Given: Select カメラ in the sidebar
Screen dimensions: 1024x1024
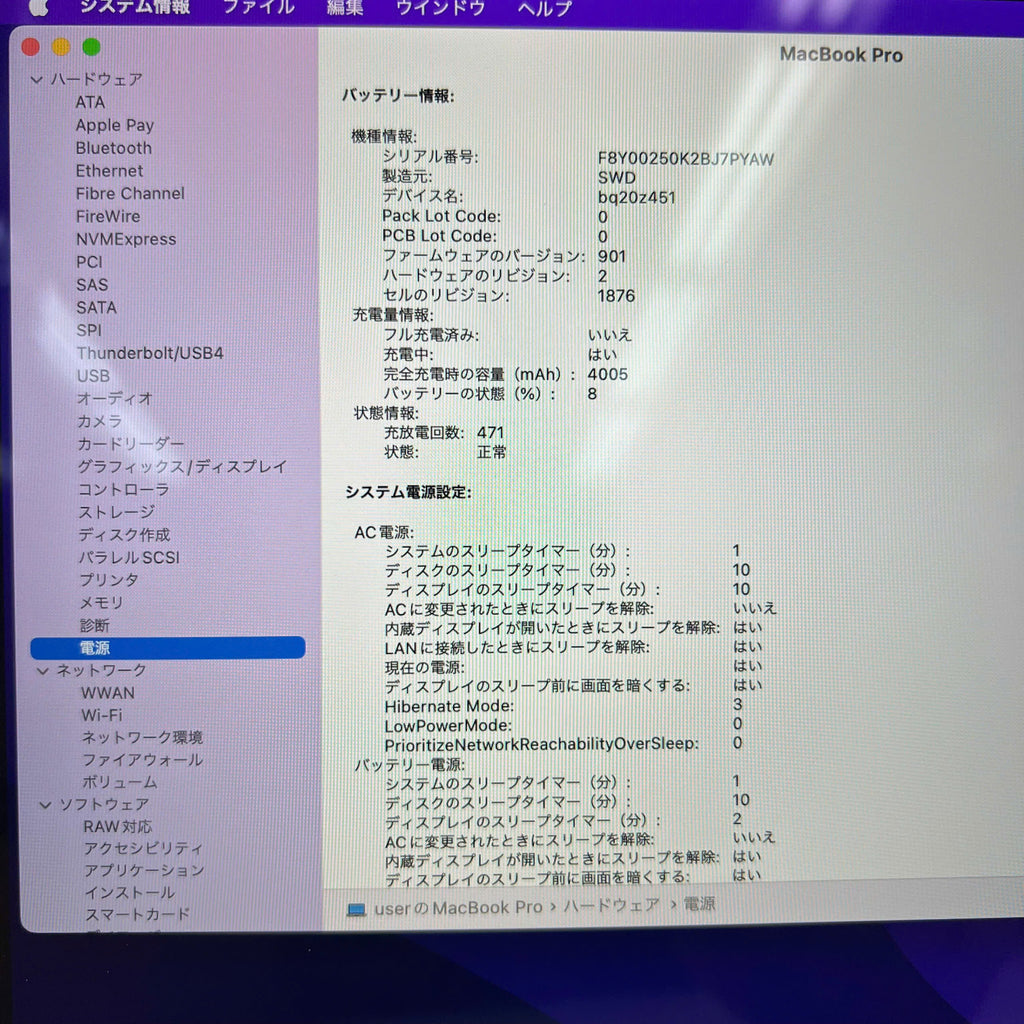Looking at the screenshot, I should (100, 421).
